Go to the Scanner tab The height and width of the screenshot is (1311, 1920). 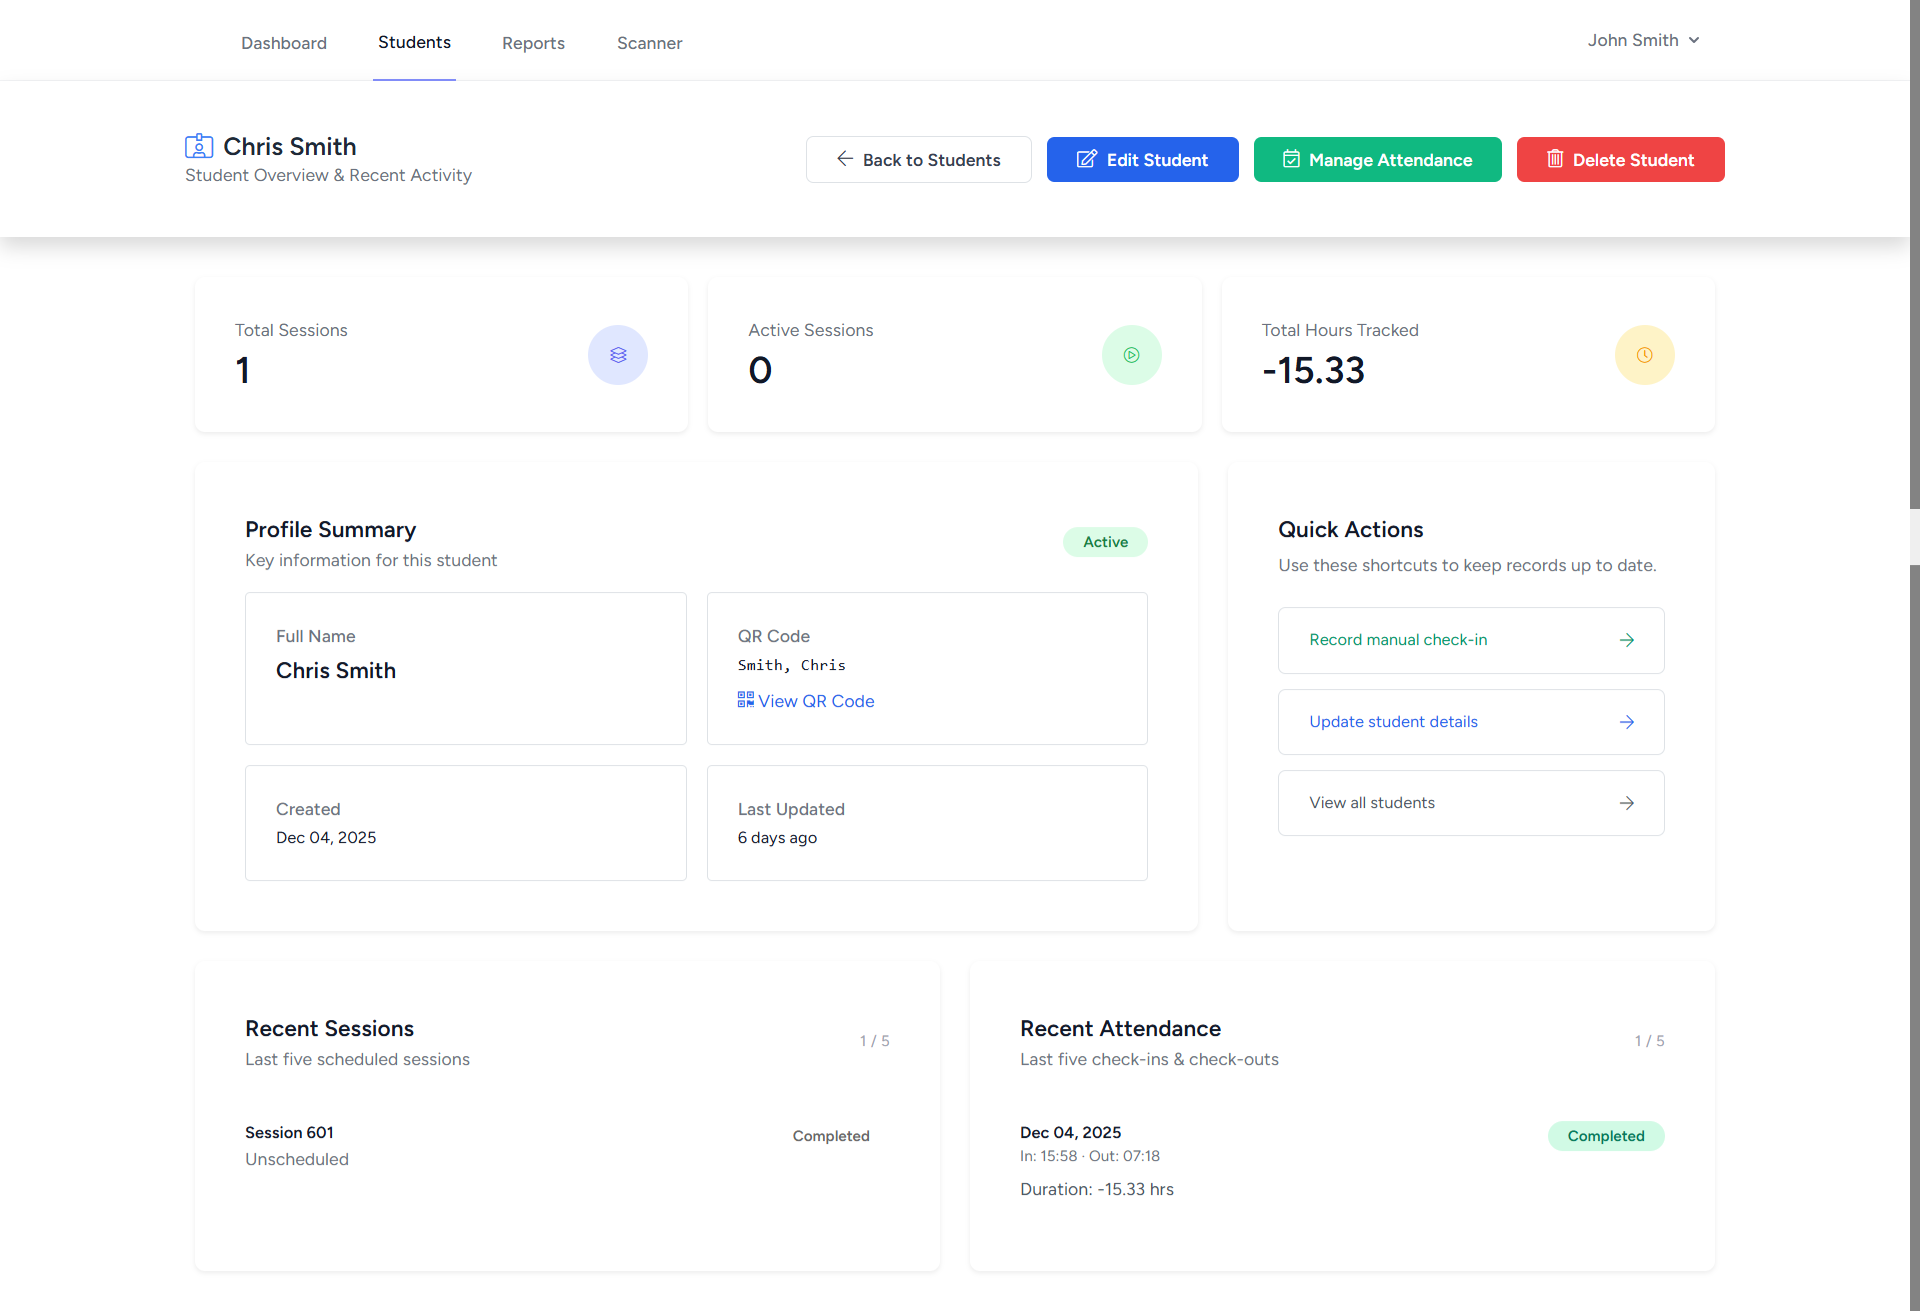[x=649, y=43]
